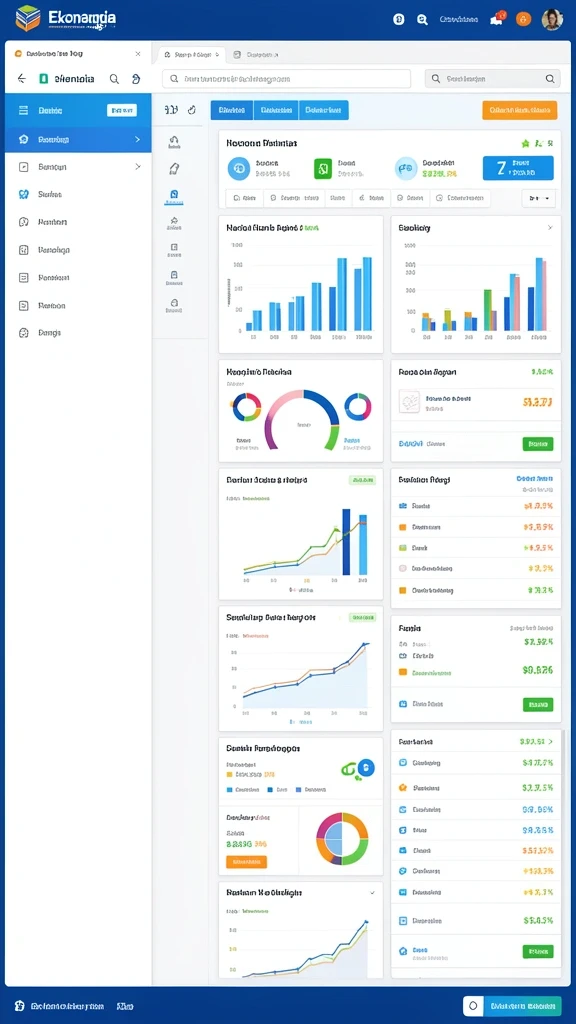Click the large blue Z button in statistics card
The width and height of the screenshot is (576, 1024).
518,168
